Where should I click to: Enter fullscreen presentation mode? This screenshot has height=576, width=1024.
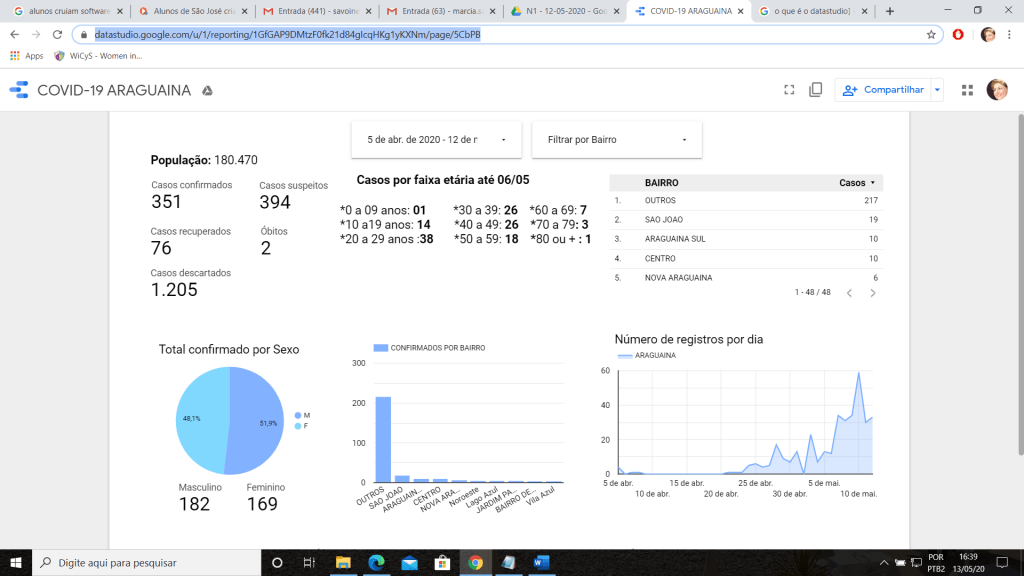[789, 90]
